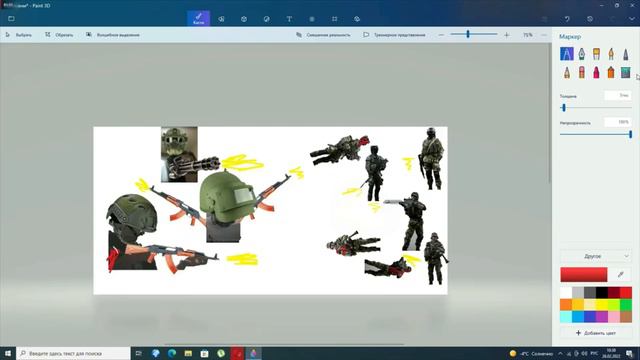The width and height of the screenshot is (640, 360).
Task: Select the Watercolor brush
Action: click(x=611, y=54)
